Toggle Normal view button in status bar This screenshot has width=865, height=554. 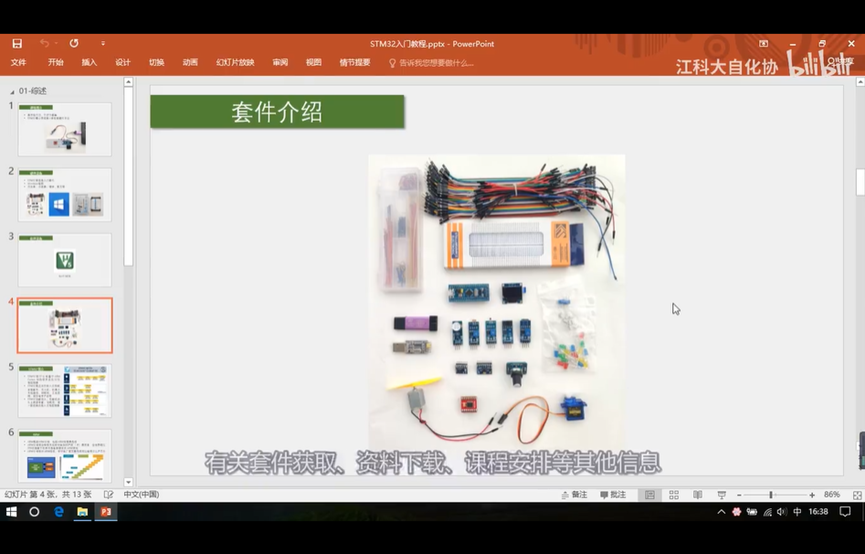[650, 495]
